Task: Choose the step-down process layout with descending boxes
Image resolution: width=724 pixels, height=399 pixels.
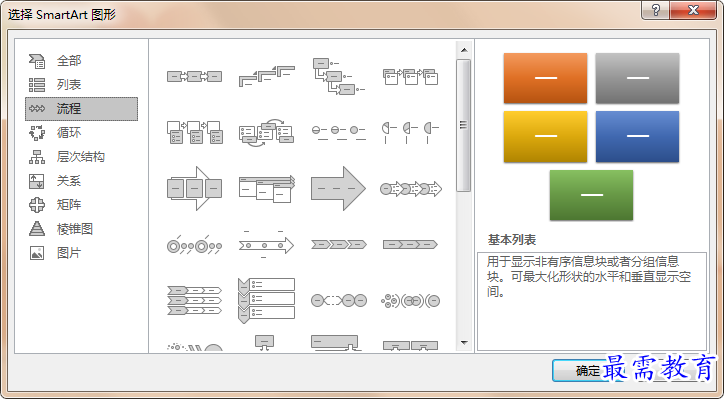Action: [x=338, y=76]
